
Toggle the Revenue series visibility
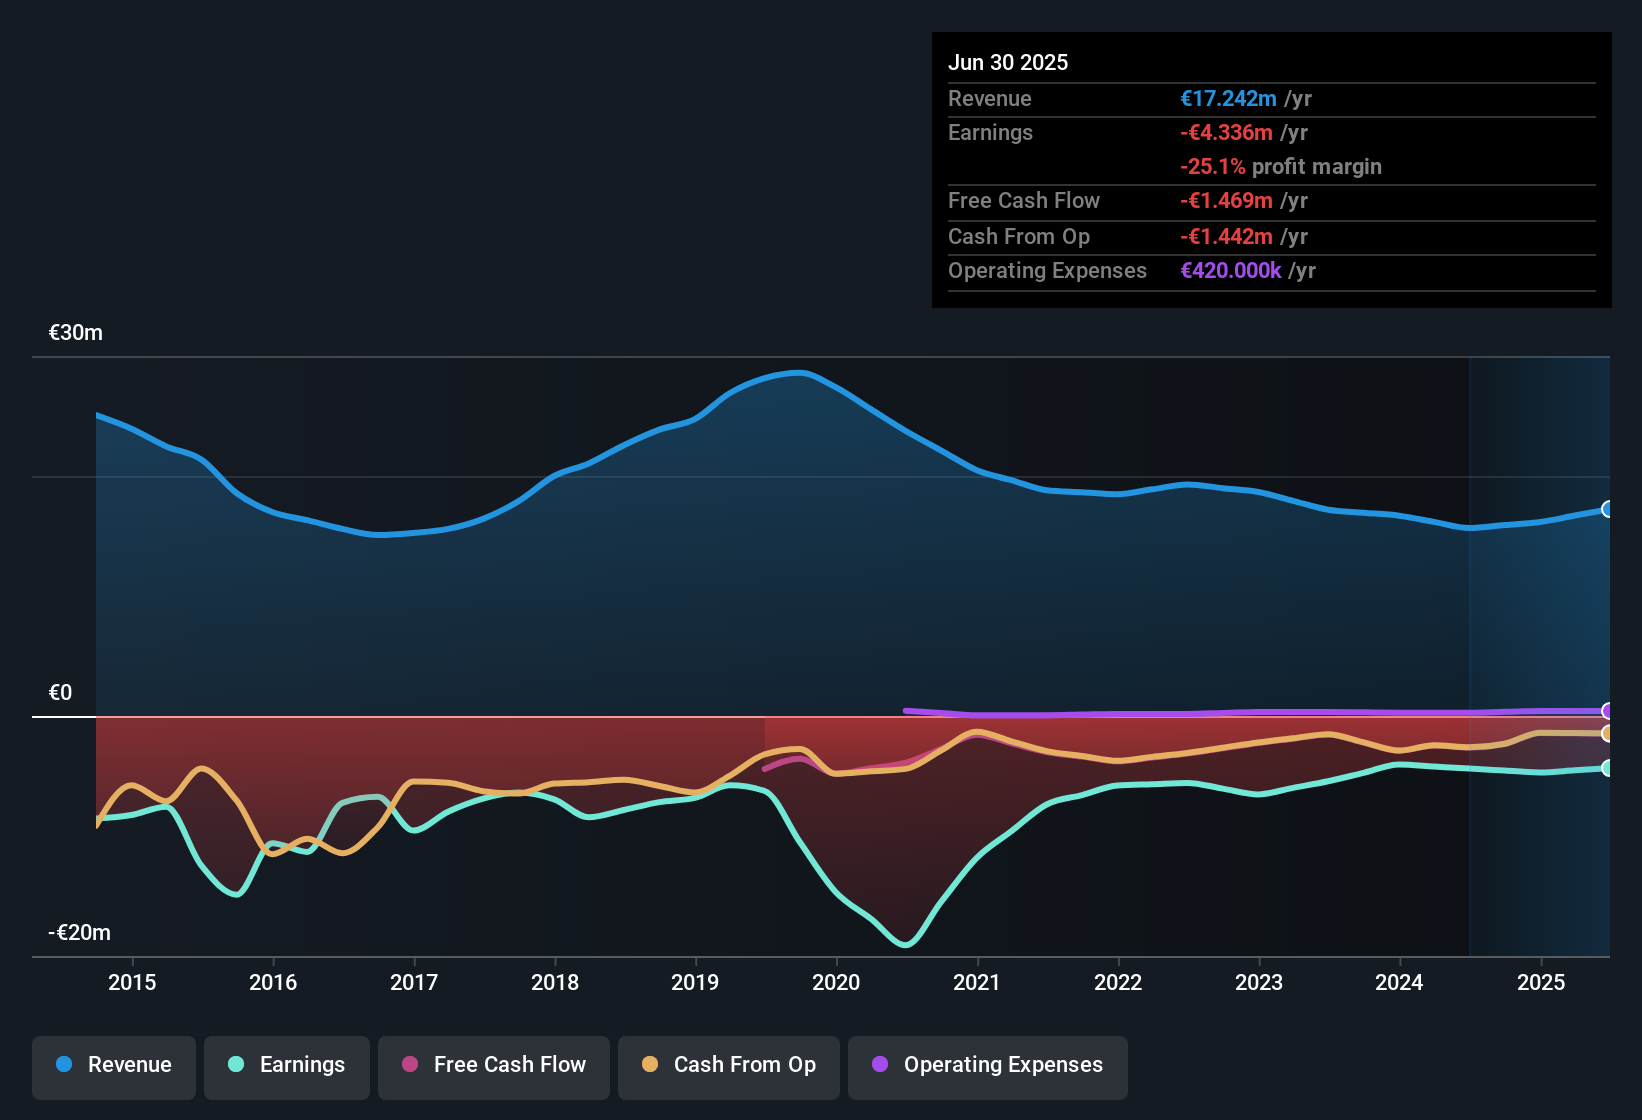coord(113,1065)
